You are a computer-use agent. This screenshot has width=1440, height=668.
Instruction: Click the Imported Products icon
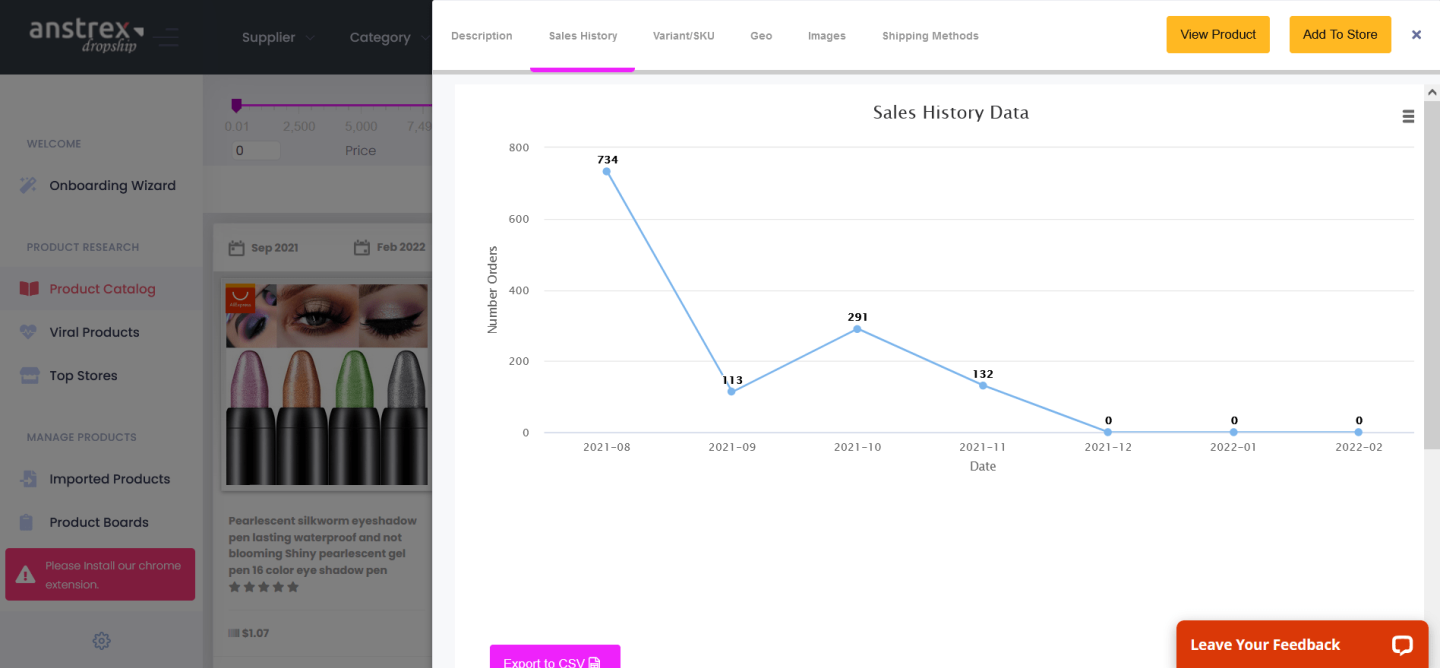29,479
